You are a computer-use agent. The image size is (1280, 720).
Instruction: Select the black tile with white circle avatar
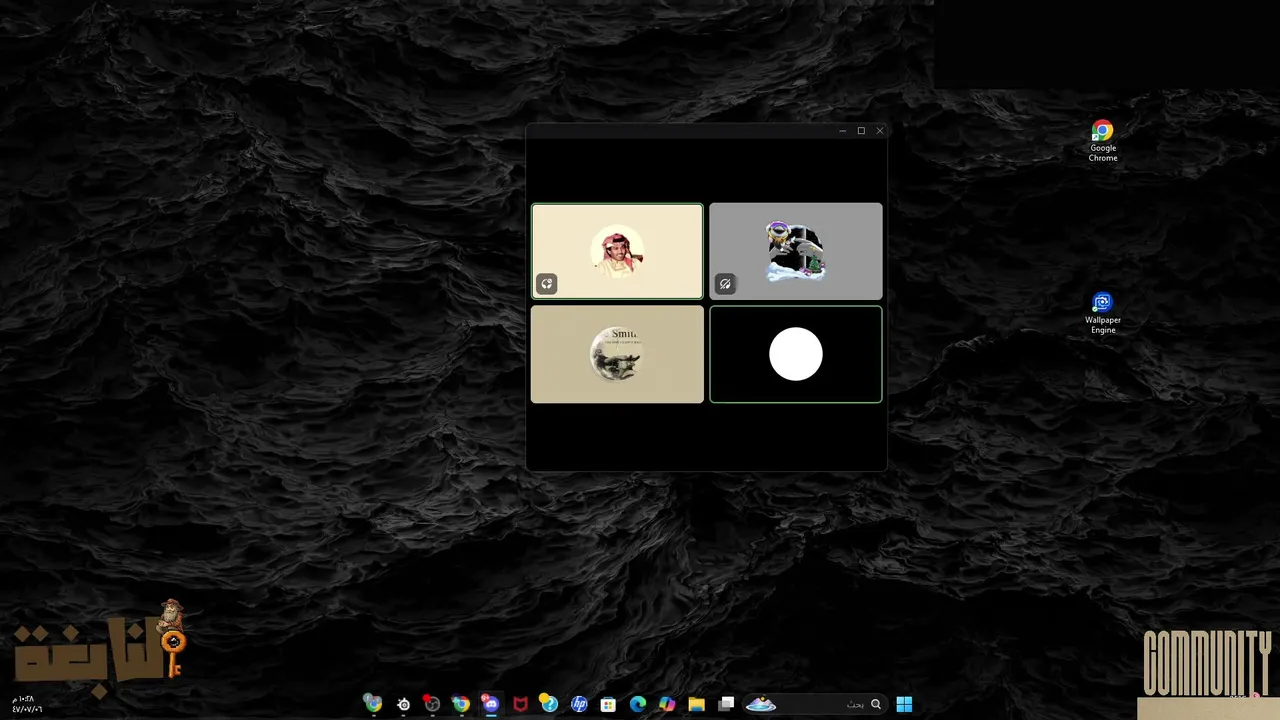796,355
